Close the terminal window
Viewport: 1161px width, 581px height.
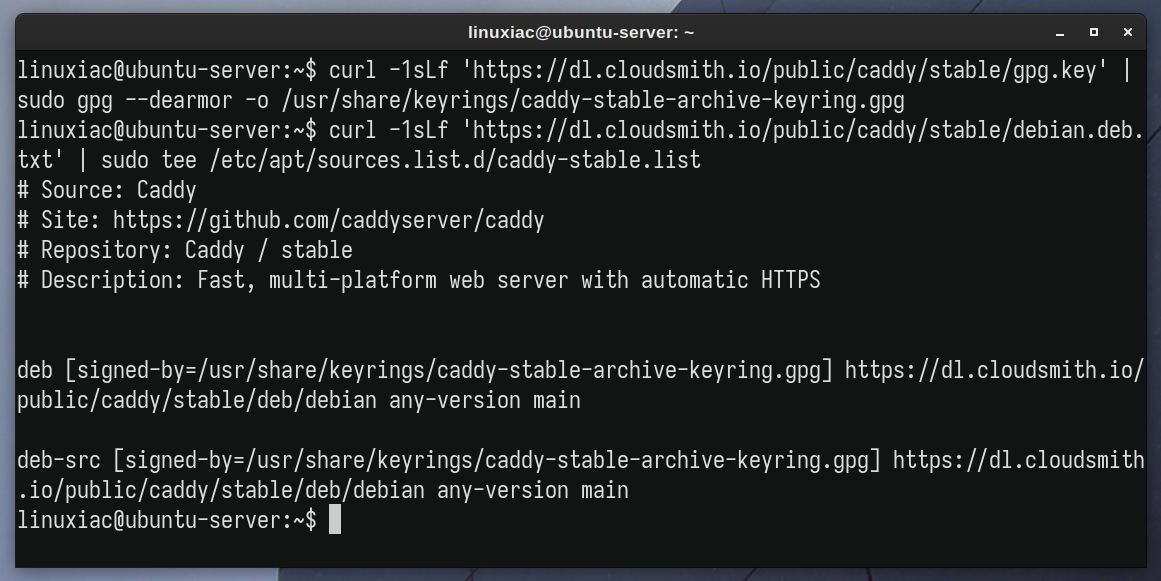coord(1128,32)
